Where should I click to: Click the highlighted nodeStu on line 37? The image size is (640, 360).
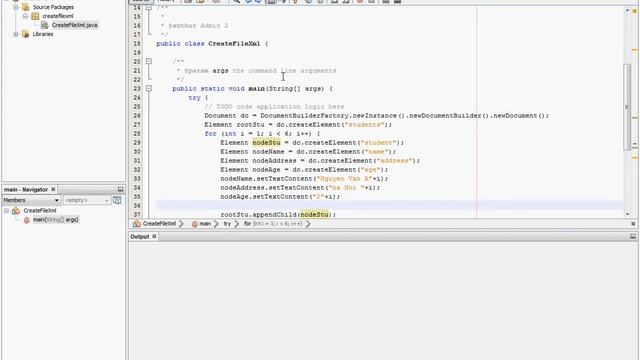tap(314, 214)
